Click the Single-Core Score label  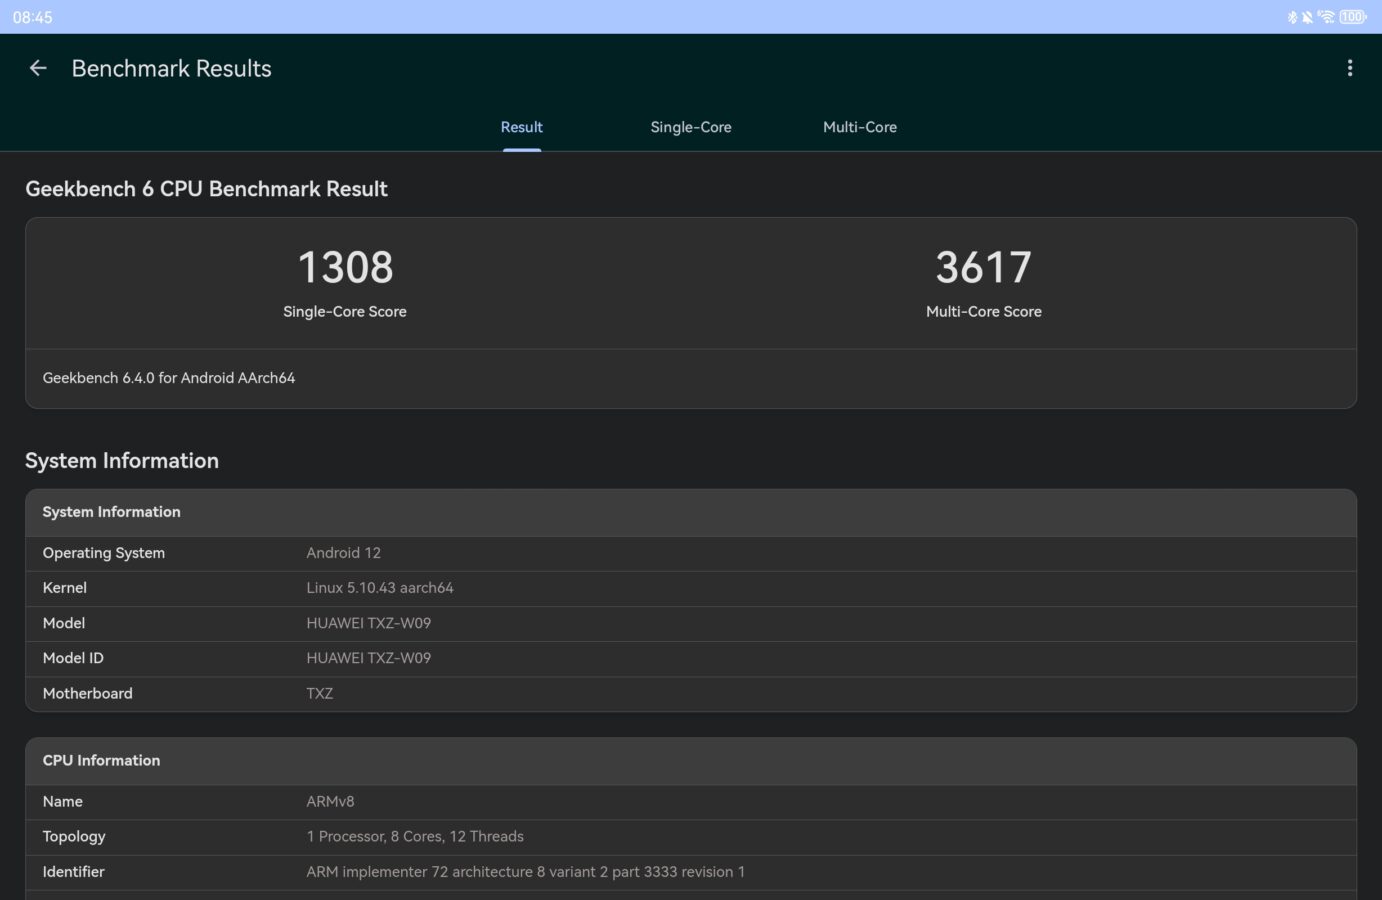tap(345, 312)
